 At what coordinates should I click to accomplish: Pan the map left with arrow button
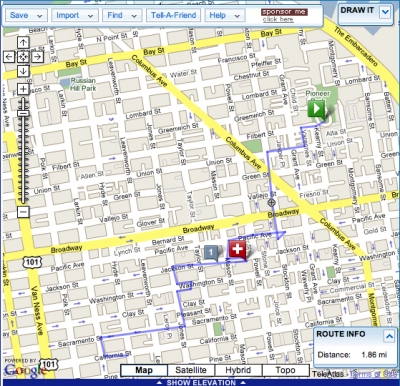(x=9, y=57)
